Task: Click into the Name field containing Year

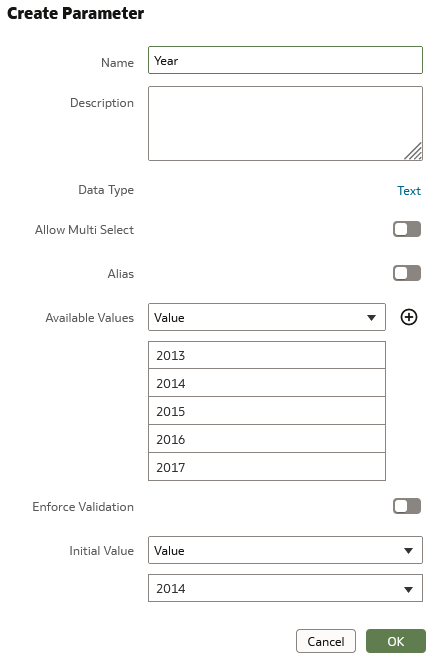Action: point(285,60)
